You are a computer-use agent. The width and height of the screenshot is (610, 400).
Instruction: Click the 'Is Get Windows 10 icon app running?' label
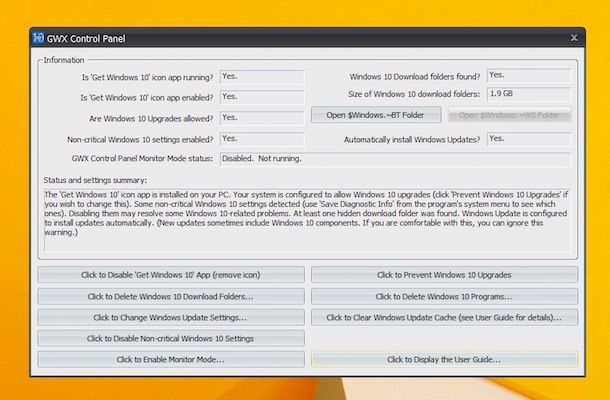147,77
